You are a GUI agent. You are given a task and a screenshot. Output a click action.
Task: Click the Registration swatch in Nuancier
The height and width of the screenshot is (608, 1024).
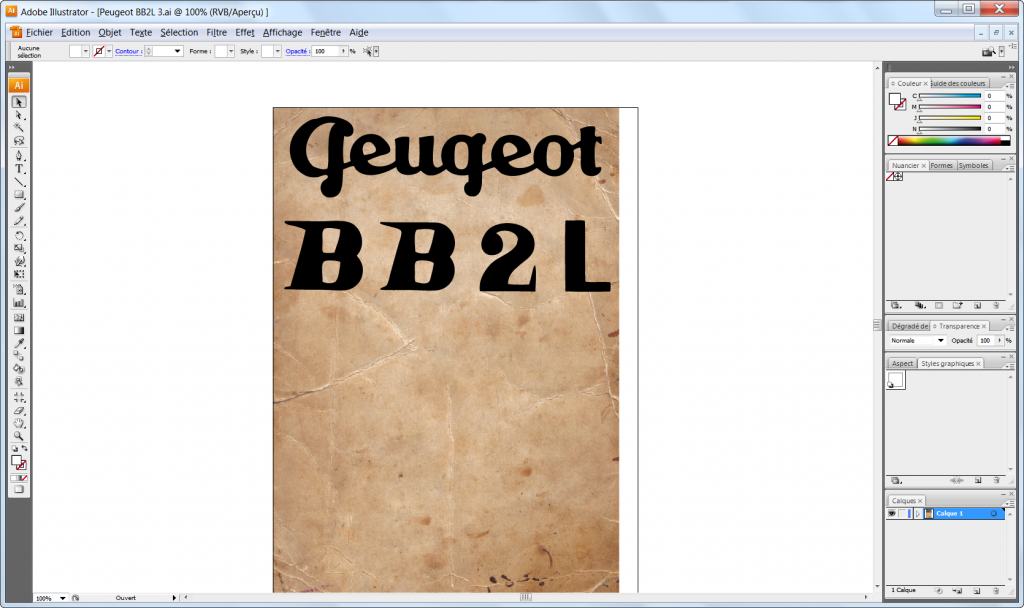pyautogui.click(x=899, y=176)
